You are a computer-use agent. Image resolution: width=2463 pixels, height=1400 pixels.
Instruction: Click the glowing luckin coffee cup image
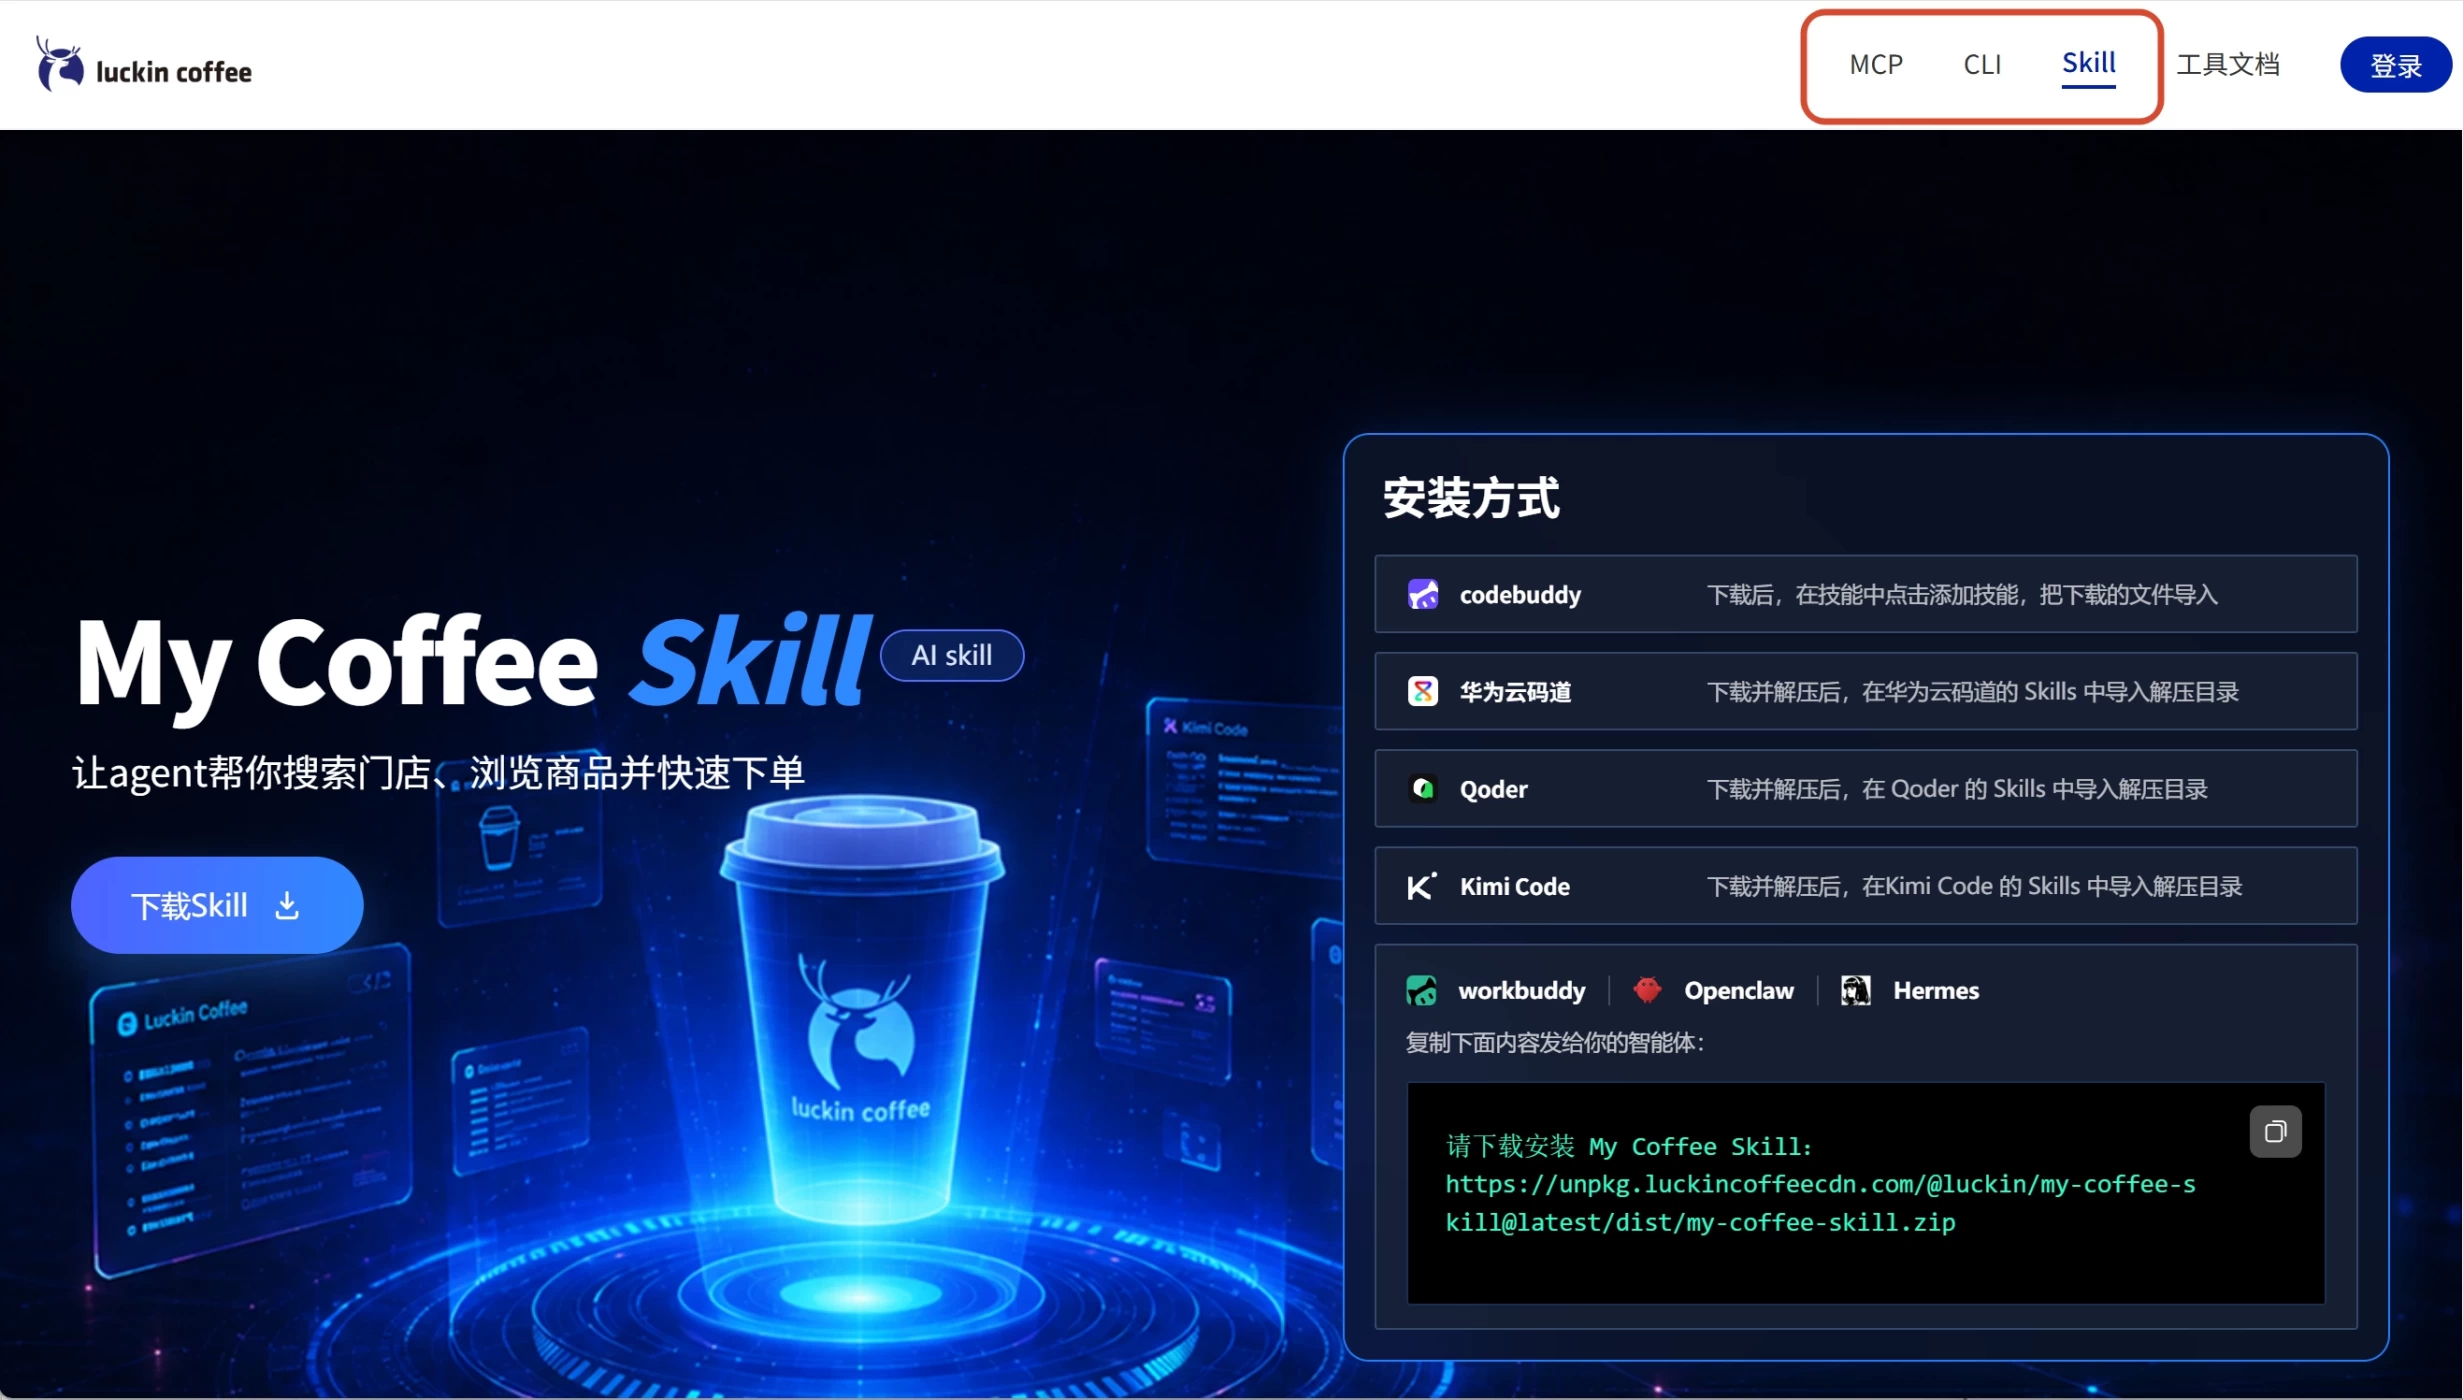[x=861, y=1010]
